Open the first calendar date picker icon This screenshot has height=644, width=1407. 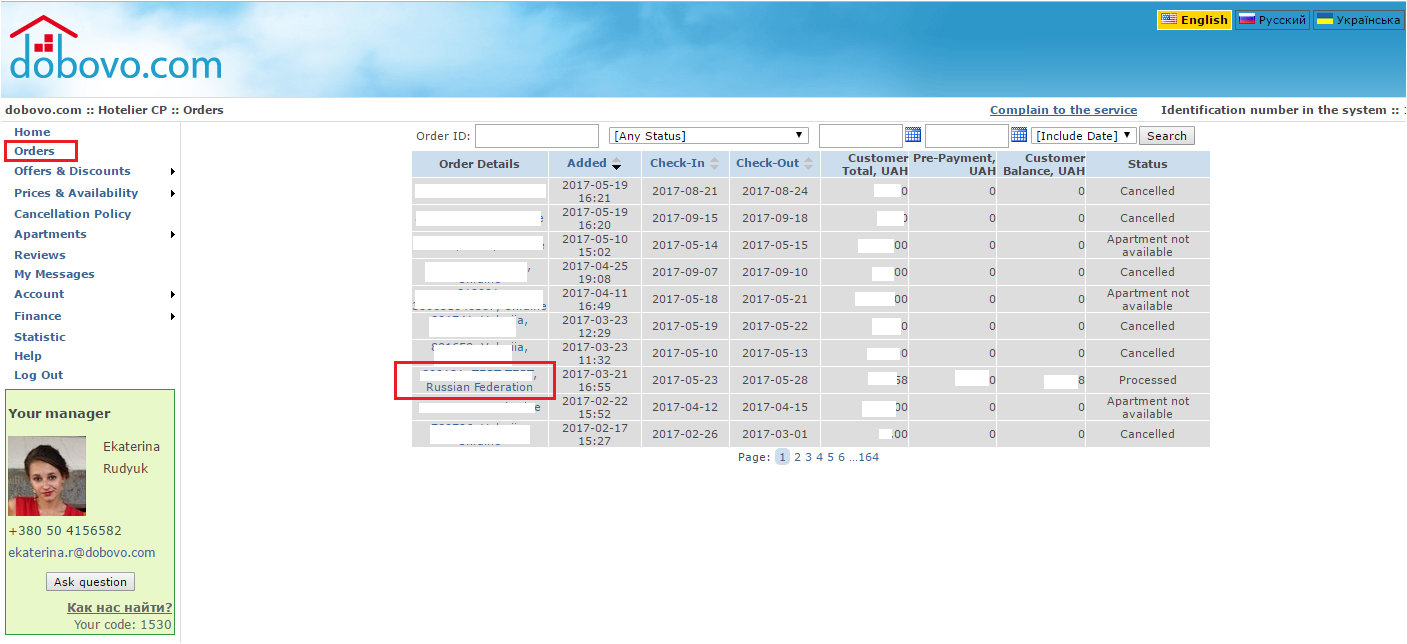913,135
